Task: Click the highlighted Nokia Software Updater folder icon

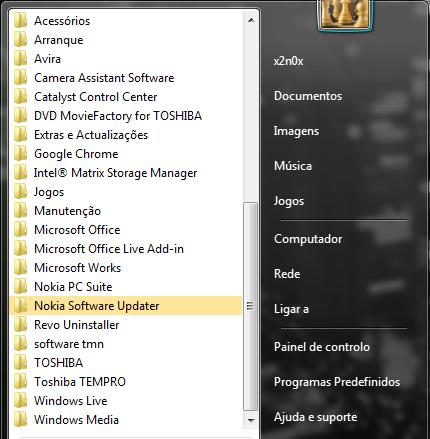Action: [20, 306]
